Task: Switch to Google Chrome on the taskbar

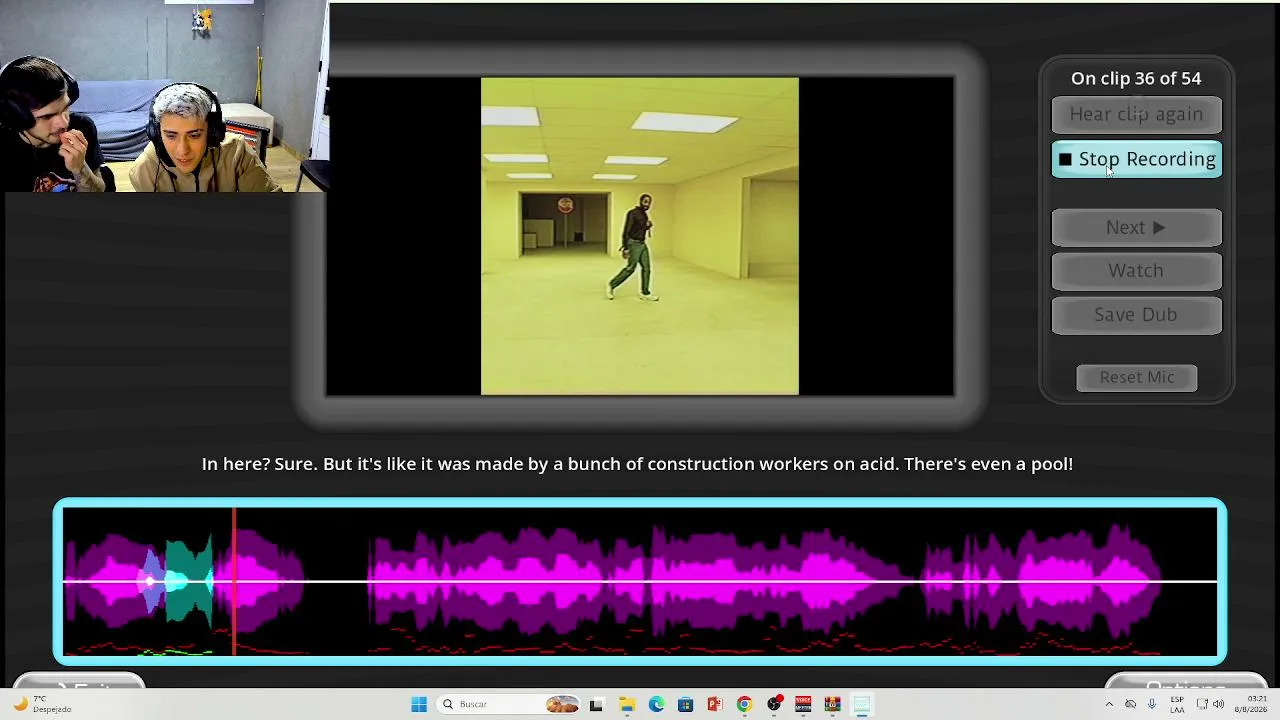Action: [744, 704]
